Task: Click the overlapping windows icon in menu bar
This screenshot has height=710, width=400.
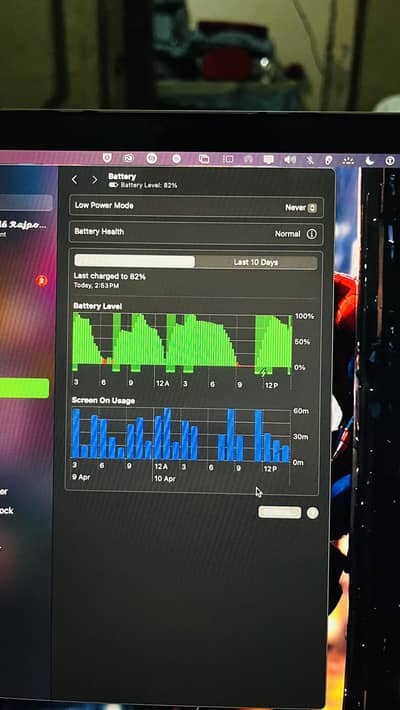Action: [204, 158]
